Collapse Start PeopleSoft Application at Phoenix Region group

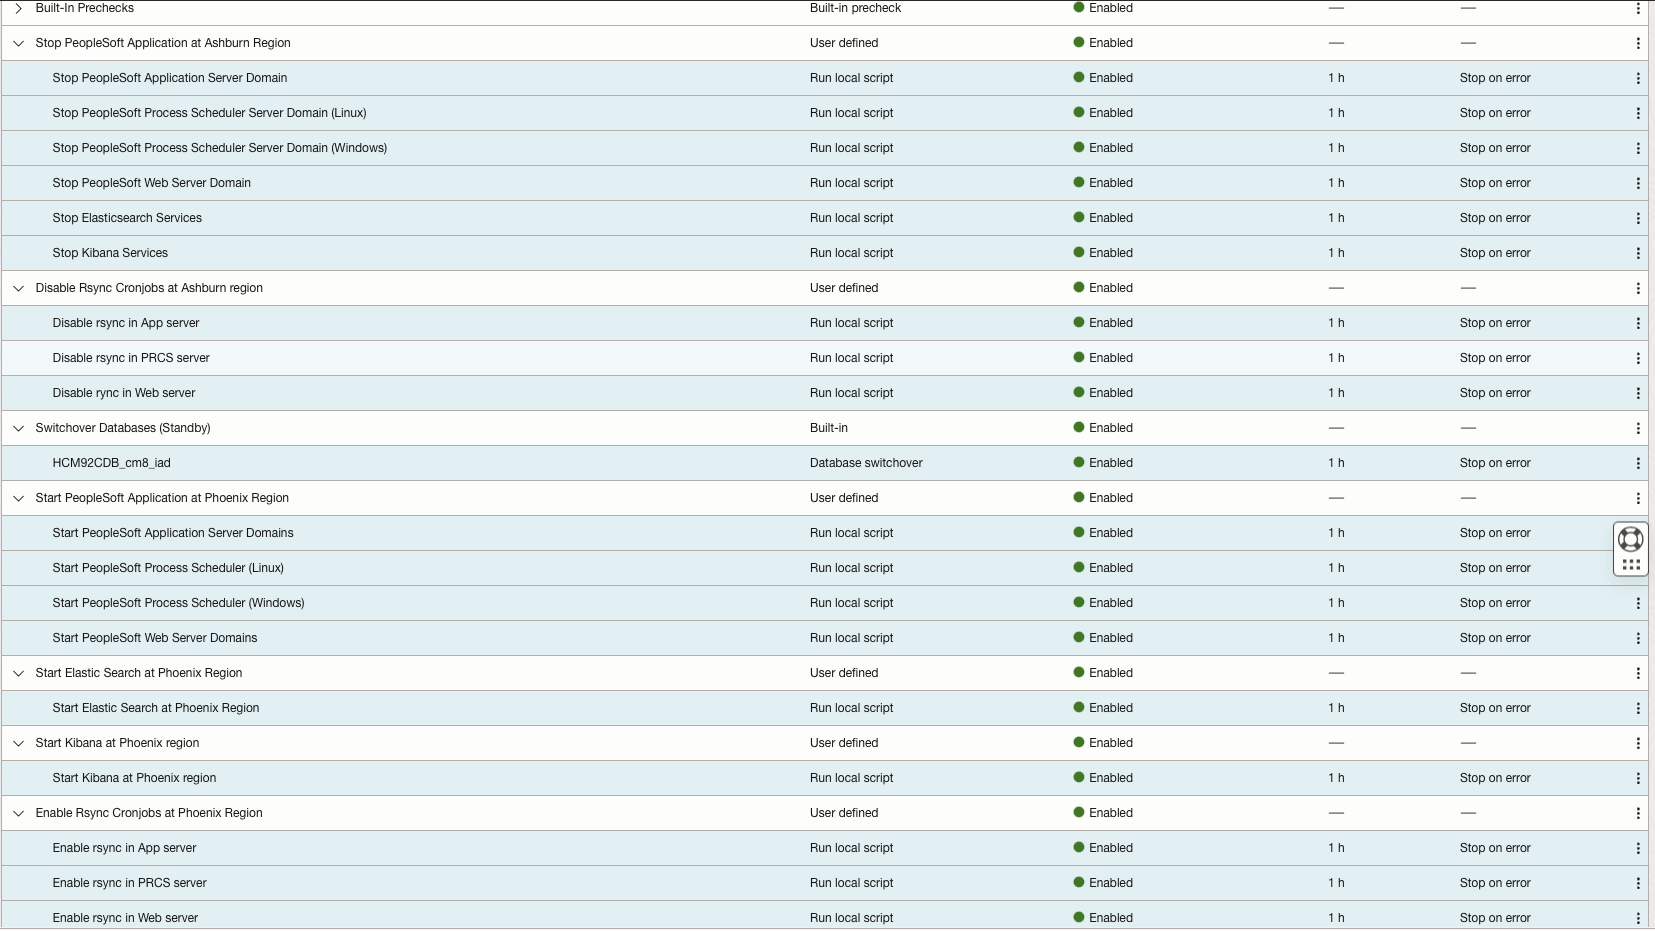pos(18,498)
